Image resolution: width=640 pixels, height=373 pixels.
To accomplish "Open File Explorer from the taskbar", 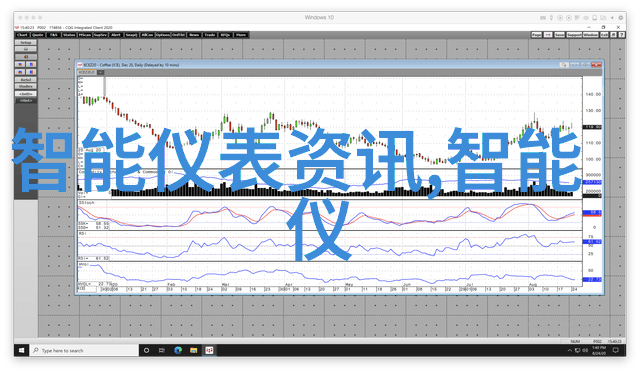I will coord(193,350).
